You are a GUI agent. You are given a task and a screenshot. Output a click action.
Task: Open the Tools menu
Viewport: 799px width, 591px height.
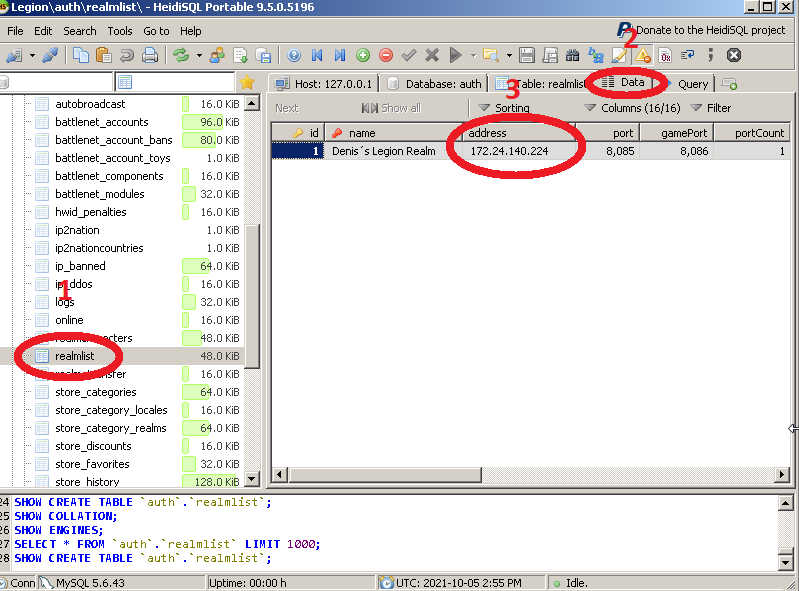tap(119, 31)
